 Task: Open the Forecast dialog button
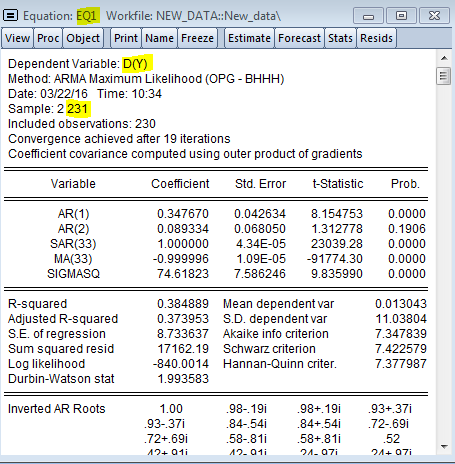pos(299,38)
